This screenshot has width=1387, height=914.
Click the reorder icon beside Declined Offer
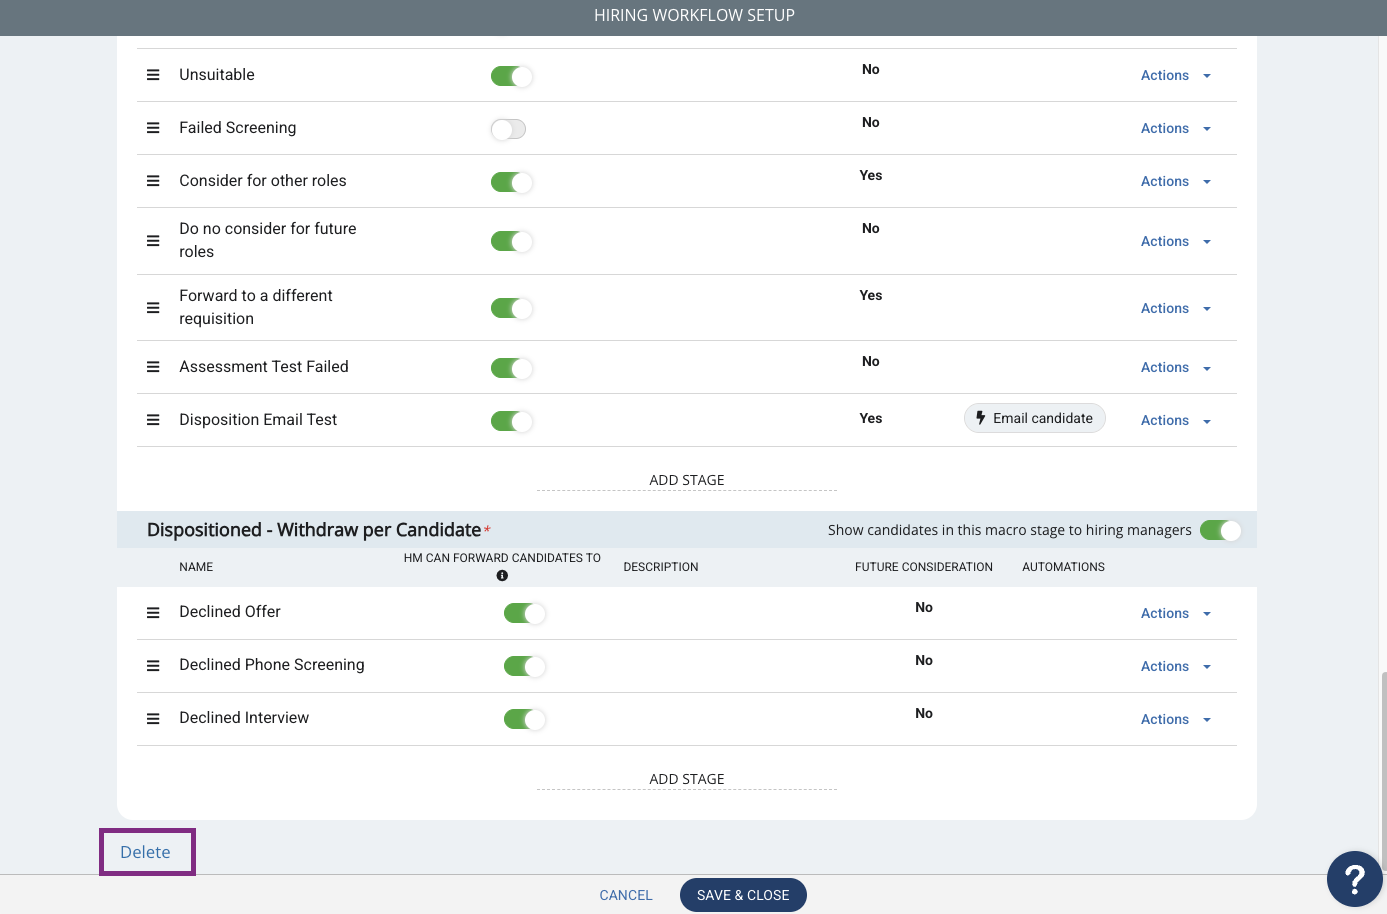(x=153, y=613)
